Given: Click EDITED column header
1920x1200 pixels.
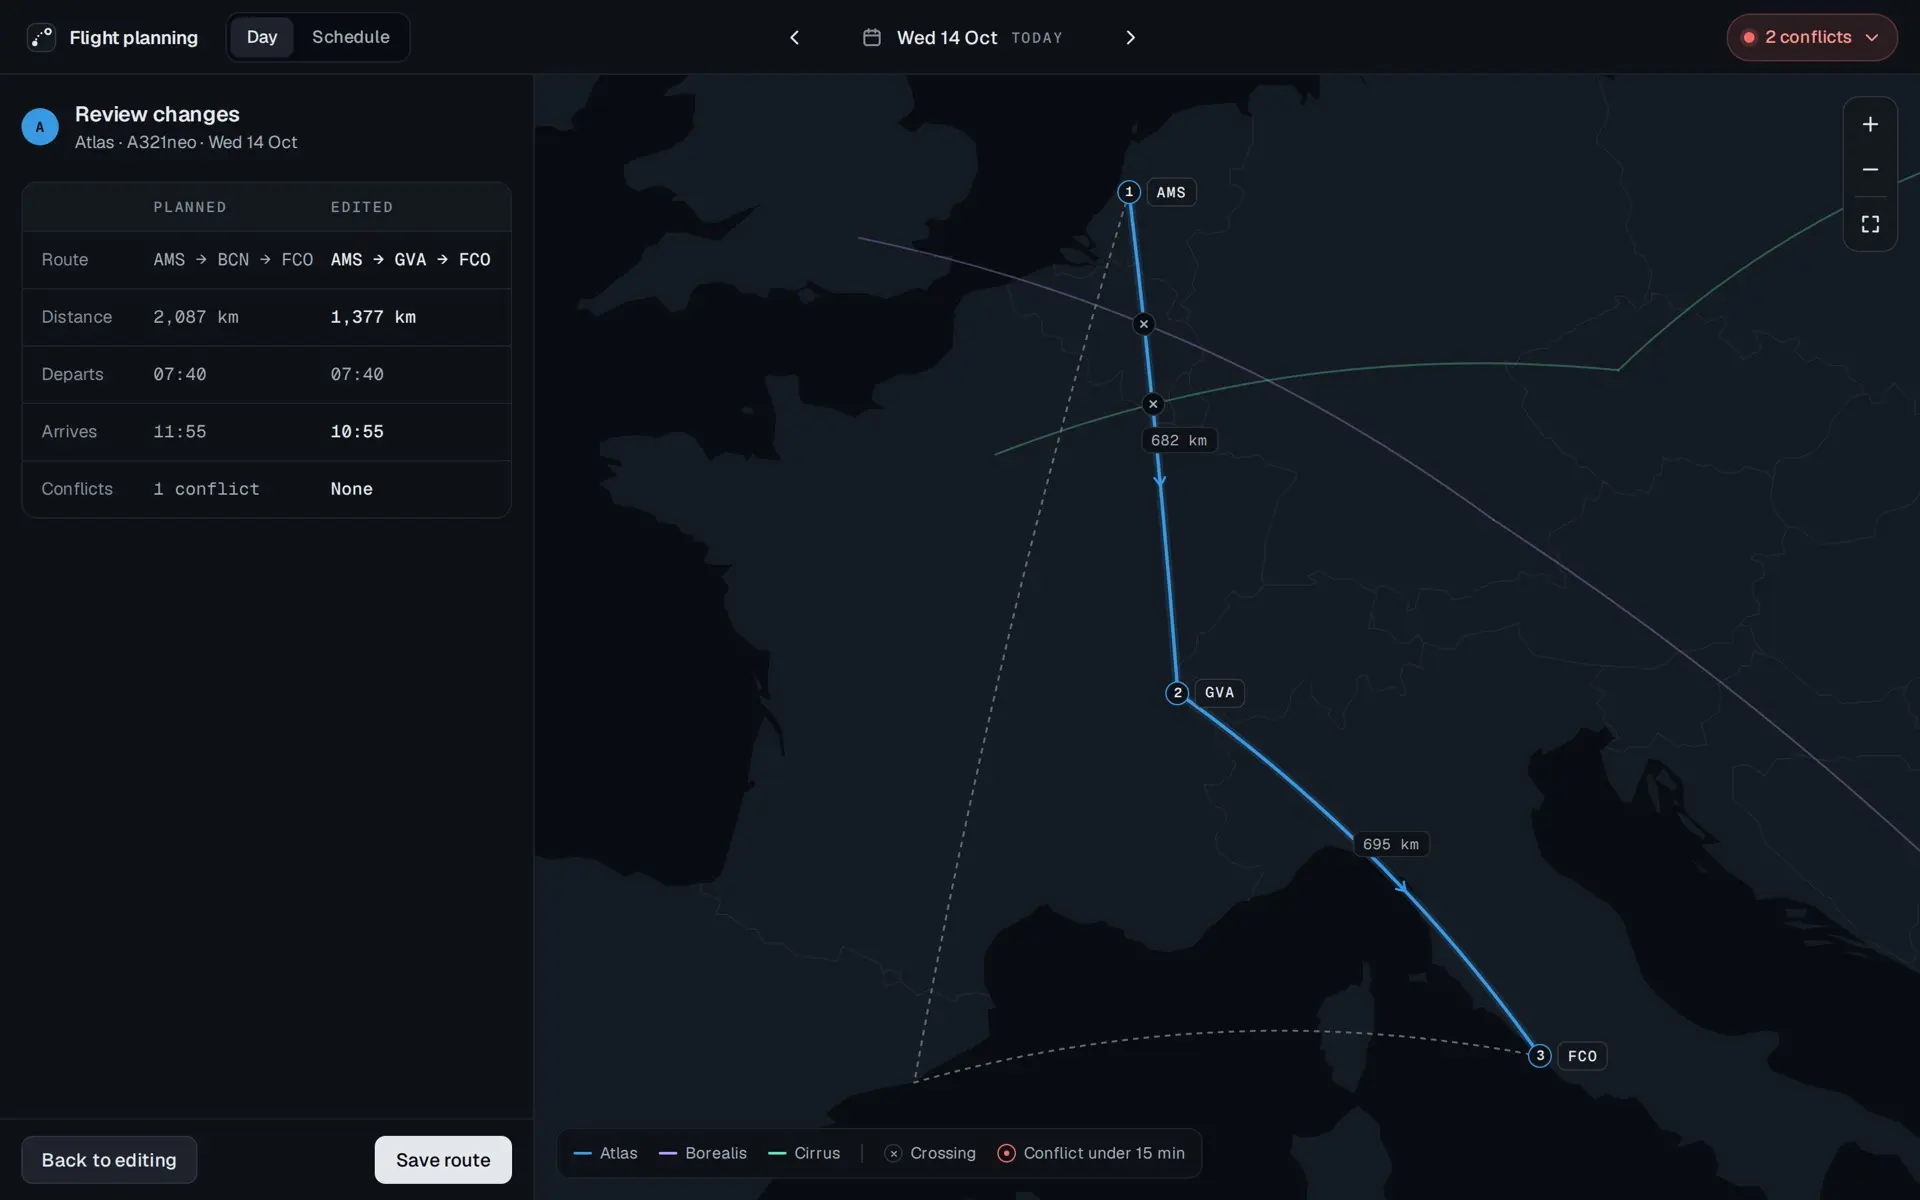Looking at the screenshot, I should (x=362, y=207).
